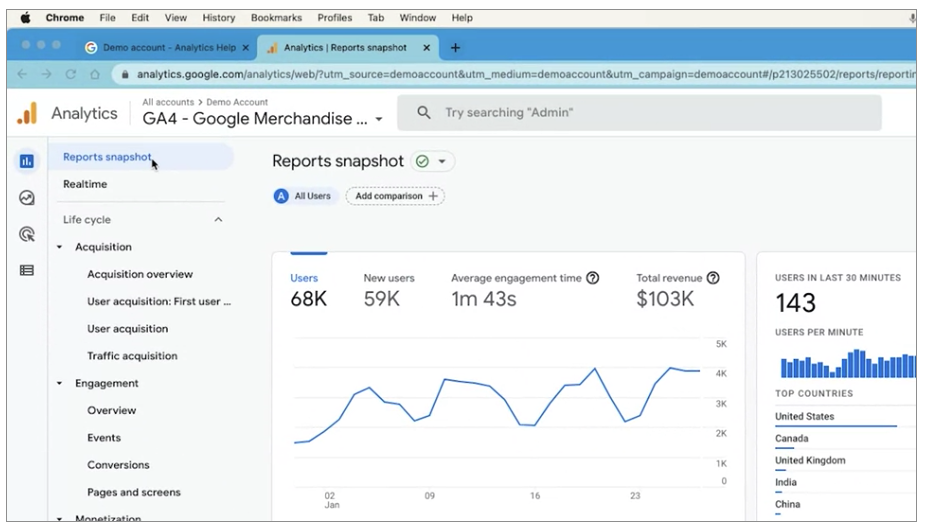Open the Reports bar-chart icon in left rail

[x=27, y=161]
